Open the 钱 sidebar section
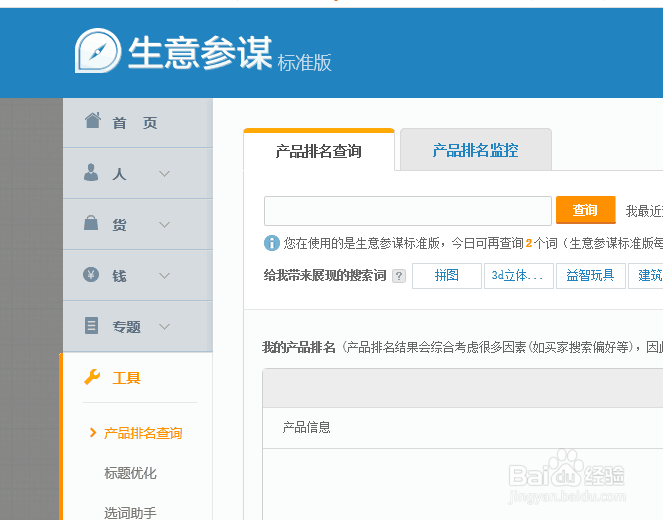663x520 pixels. pos(138,276)
